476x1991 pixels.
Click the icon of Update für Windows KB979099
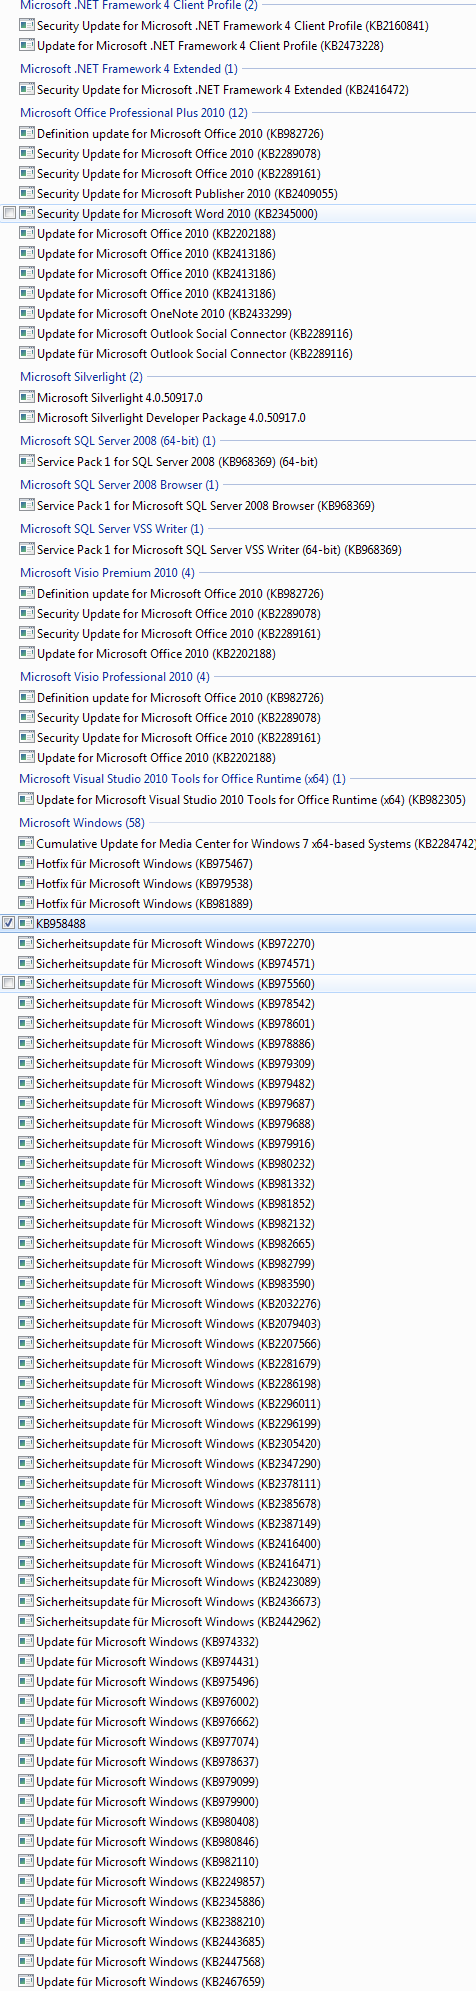pos(26,1782)
